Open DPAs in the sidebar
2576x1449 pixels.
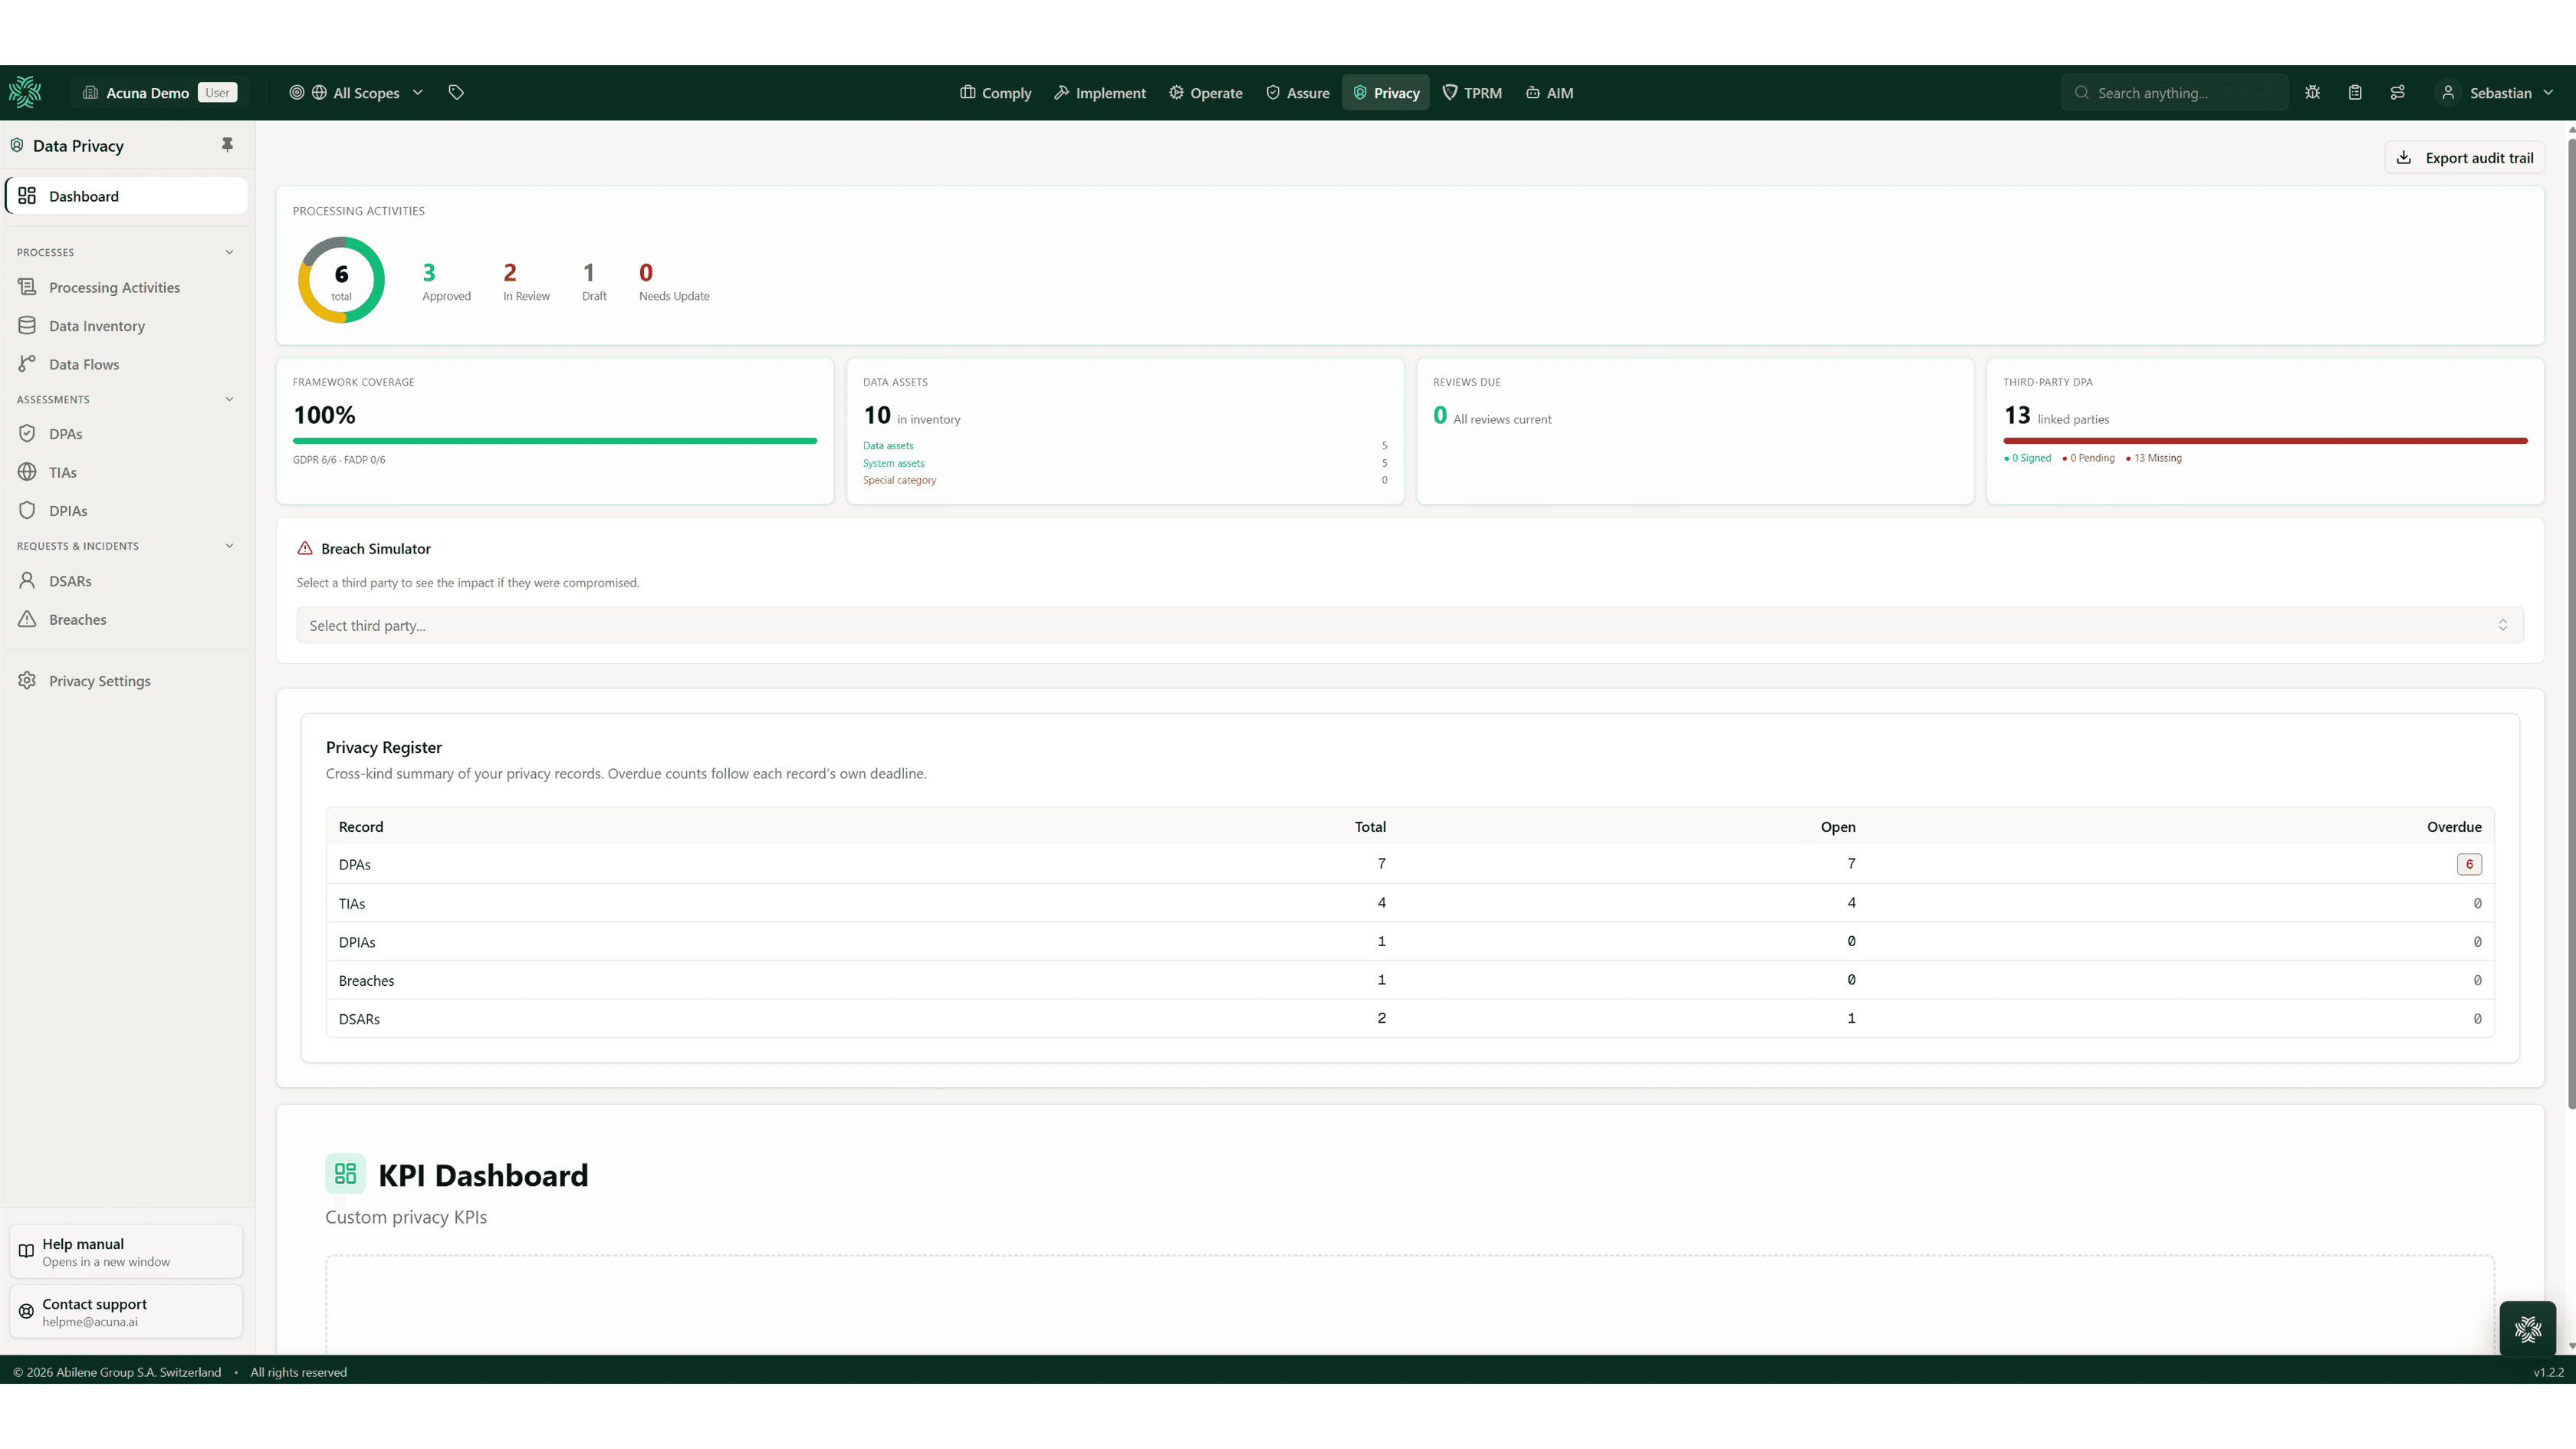126,434
